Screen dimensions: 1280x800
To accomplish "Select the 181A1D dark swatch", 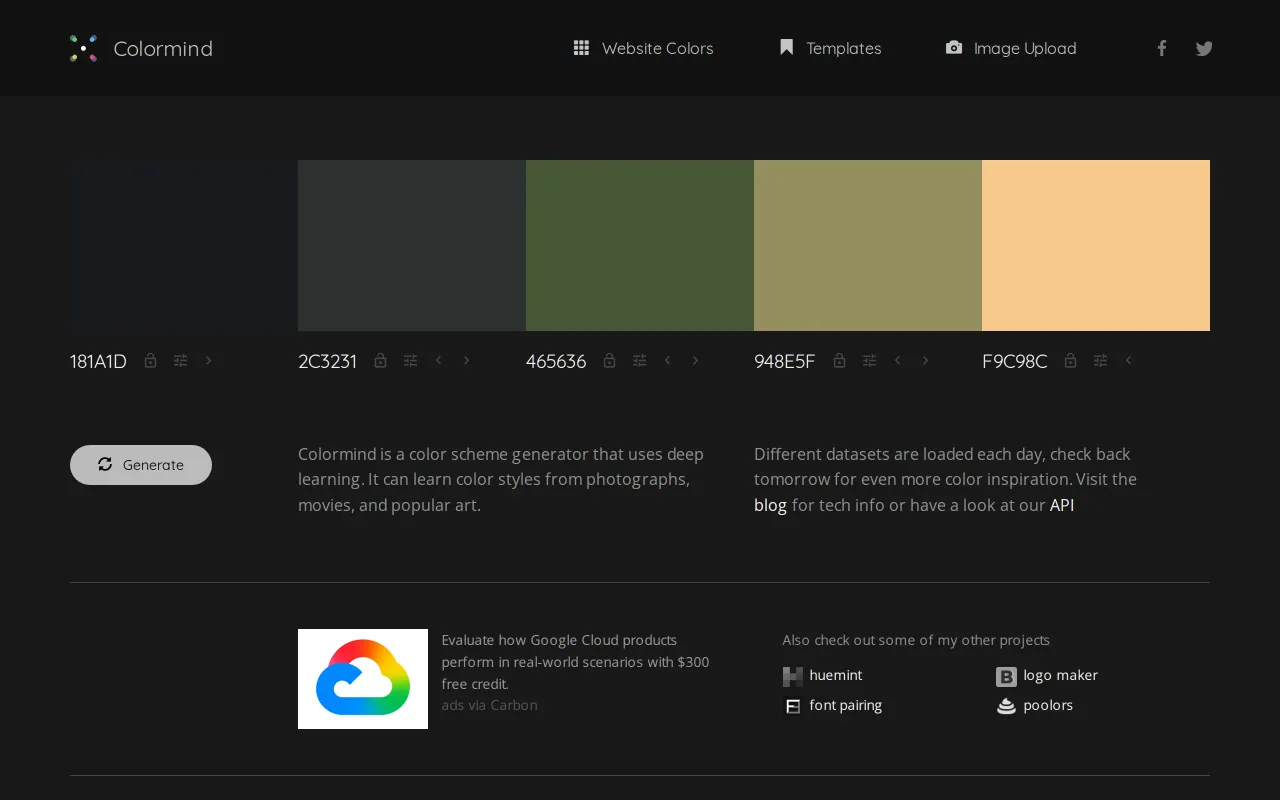I will point(184,245).
